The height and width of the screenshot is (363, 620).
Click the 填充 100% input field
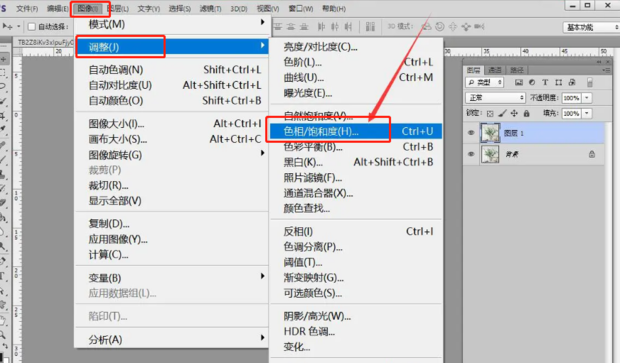[571, 113]
